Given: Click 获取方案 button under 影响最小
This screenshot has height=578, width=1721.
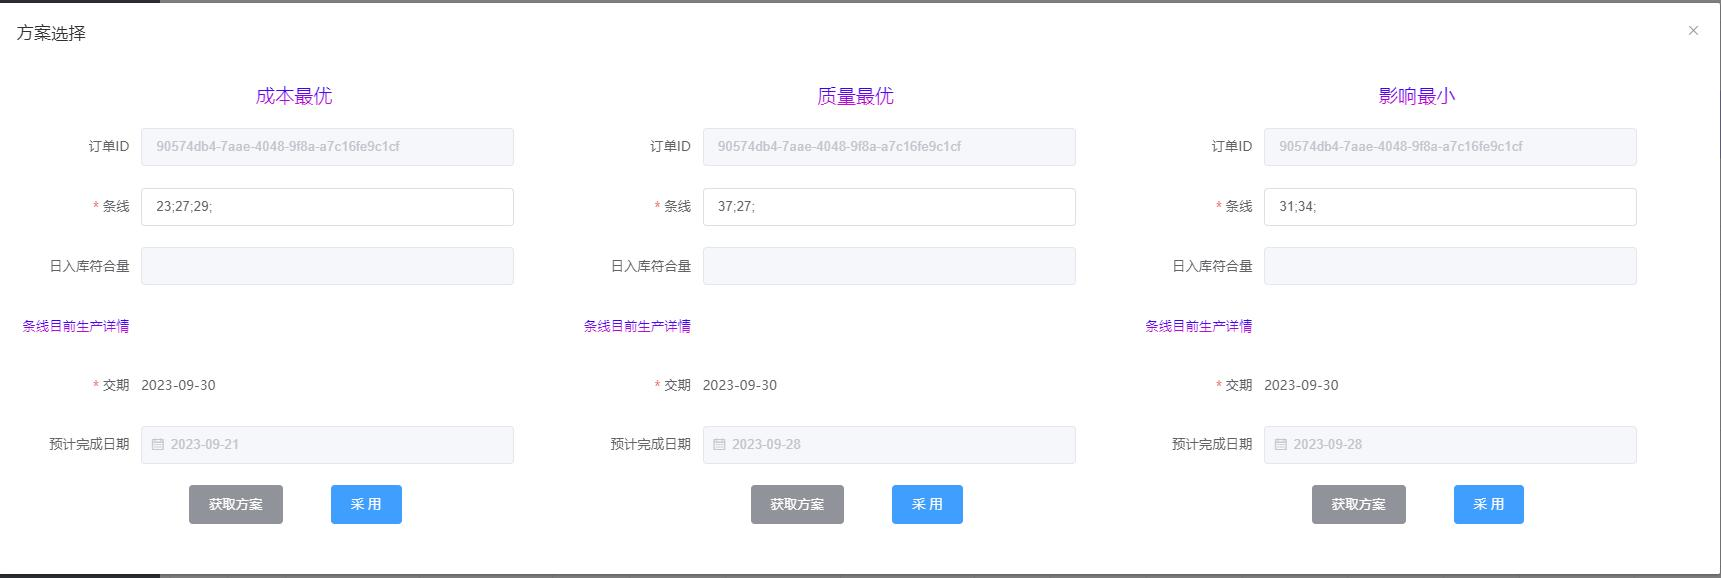Looking at the screenshot, I should point(1358,505).
